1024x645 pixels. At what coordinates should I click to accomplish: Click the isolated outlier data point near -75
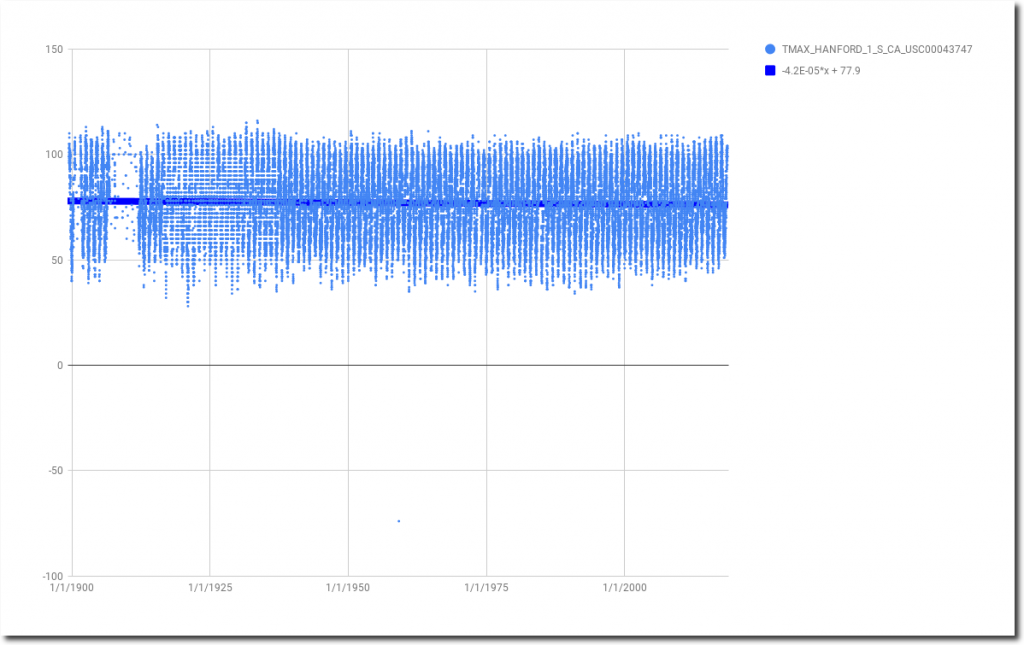tap(398, 521)
